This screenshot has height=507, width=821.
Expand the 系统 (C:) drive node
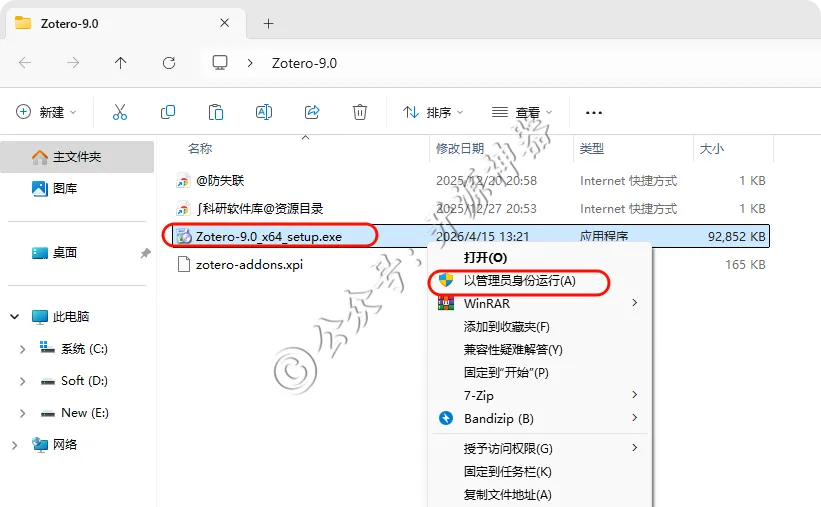23,349
